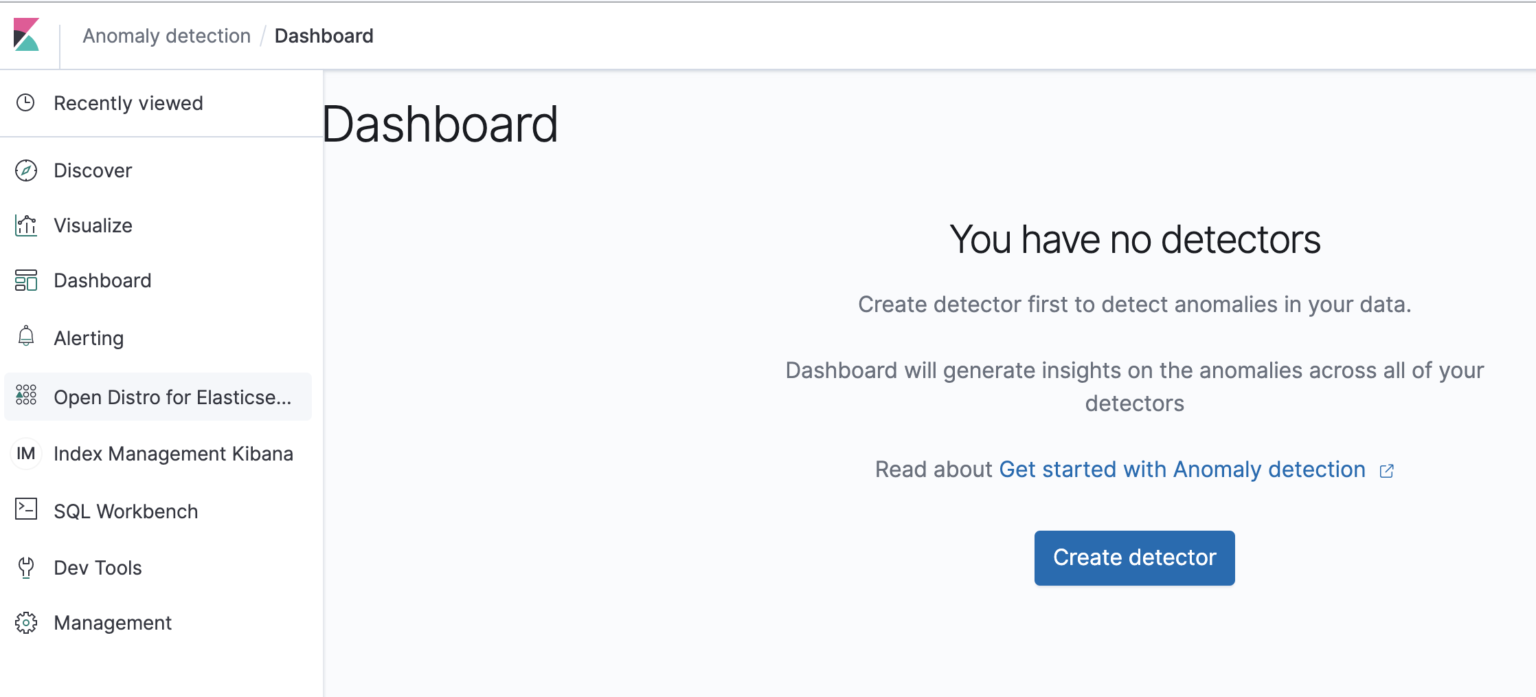Click the Anomaly detection breadcrumb
Screen dimensions: 1536x697
click(166, 35)
